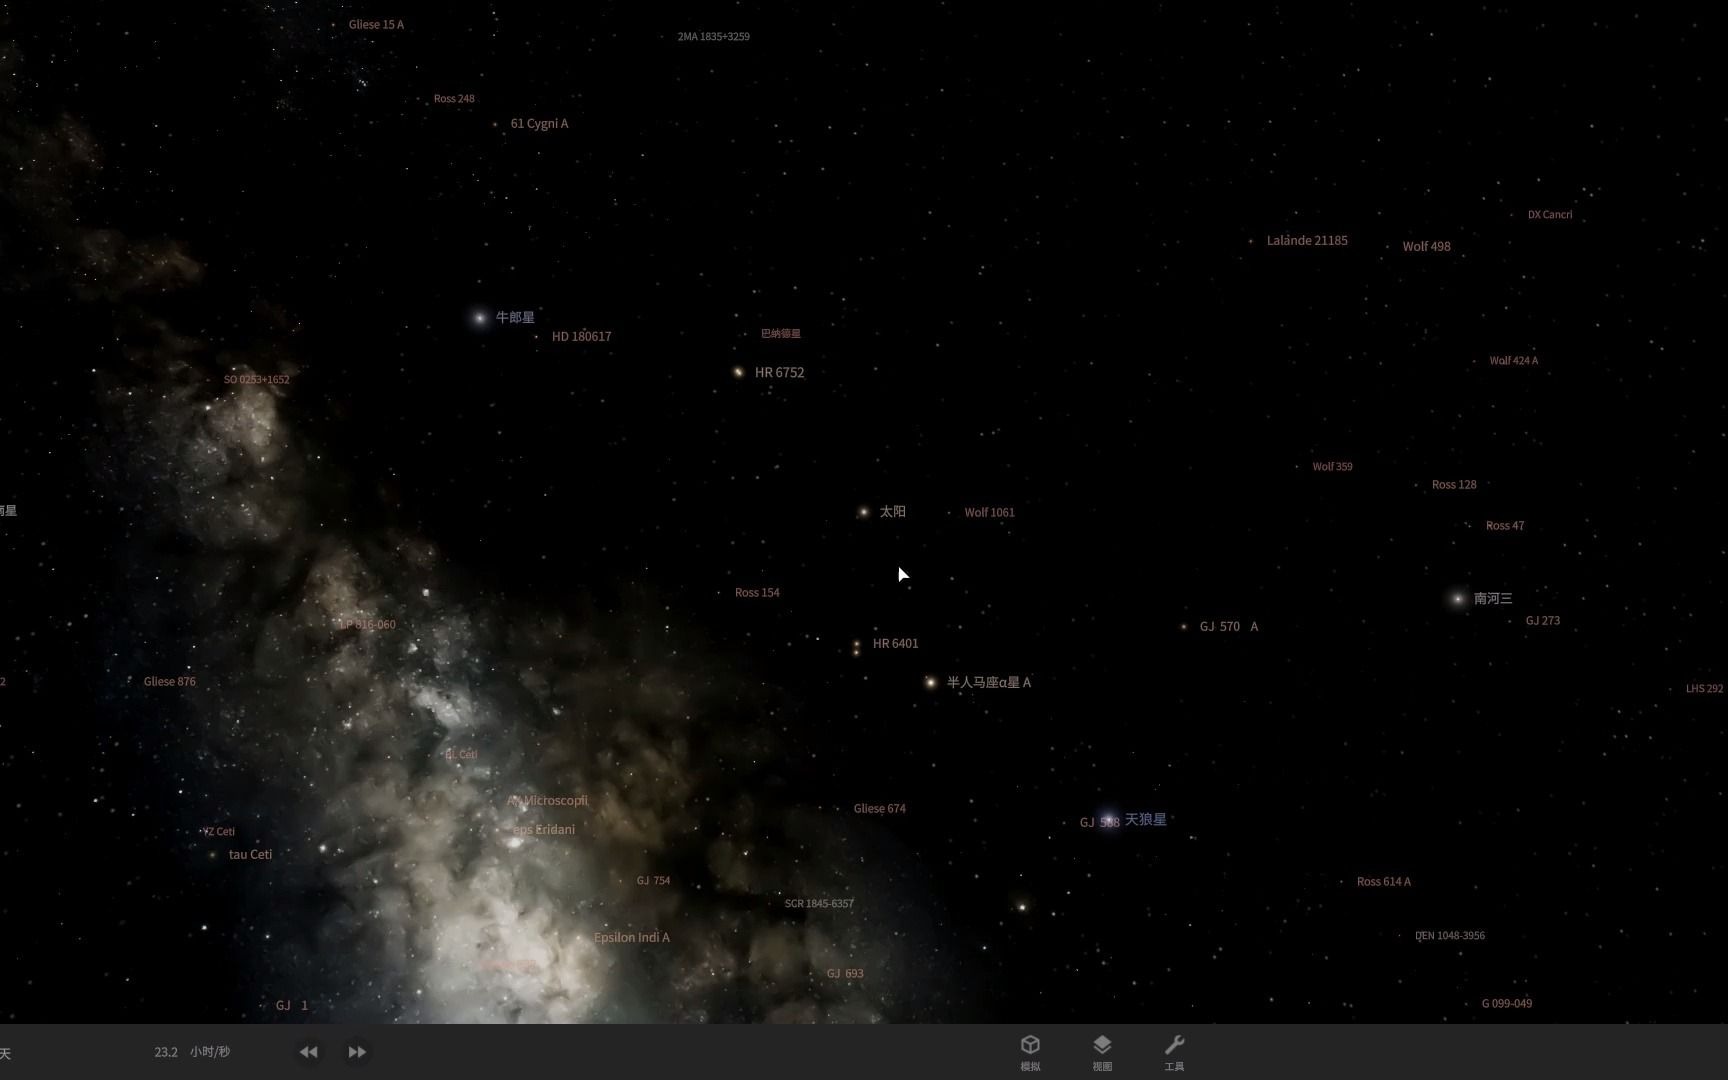Click the Ross 47 label
Image resolution: width=1728 pixels, height=1080 pixels.
pos(1504,526)
